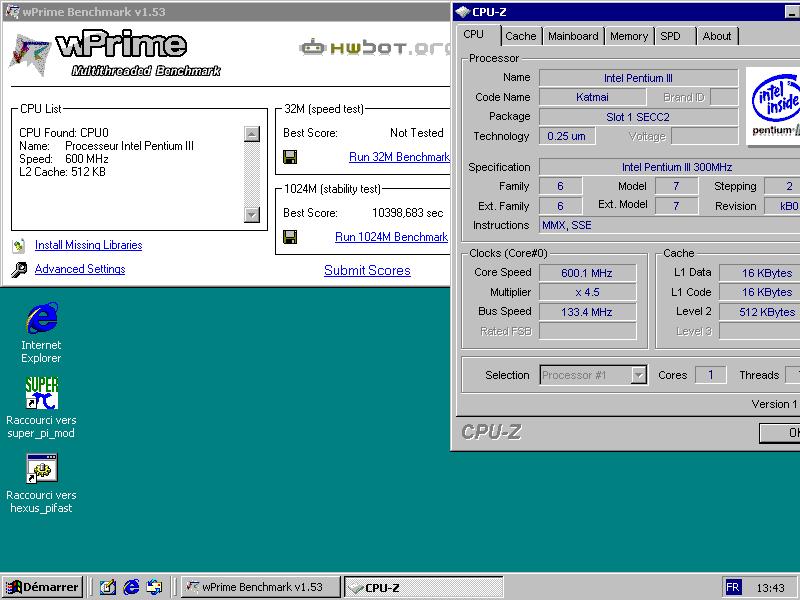Click the taskbar clock showing 13:43
Screen dimensions: 800x600
coord(770,588)
